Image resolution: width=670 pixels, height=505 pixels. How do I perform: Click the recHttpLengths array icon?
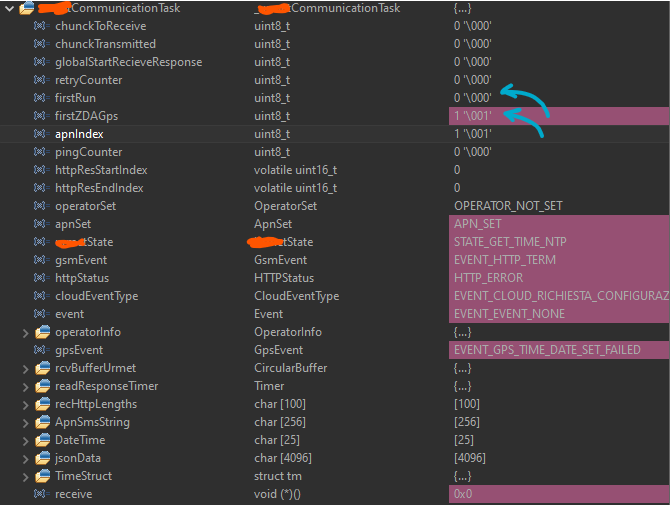(x=43, y=404)
